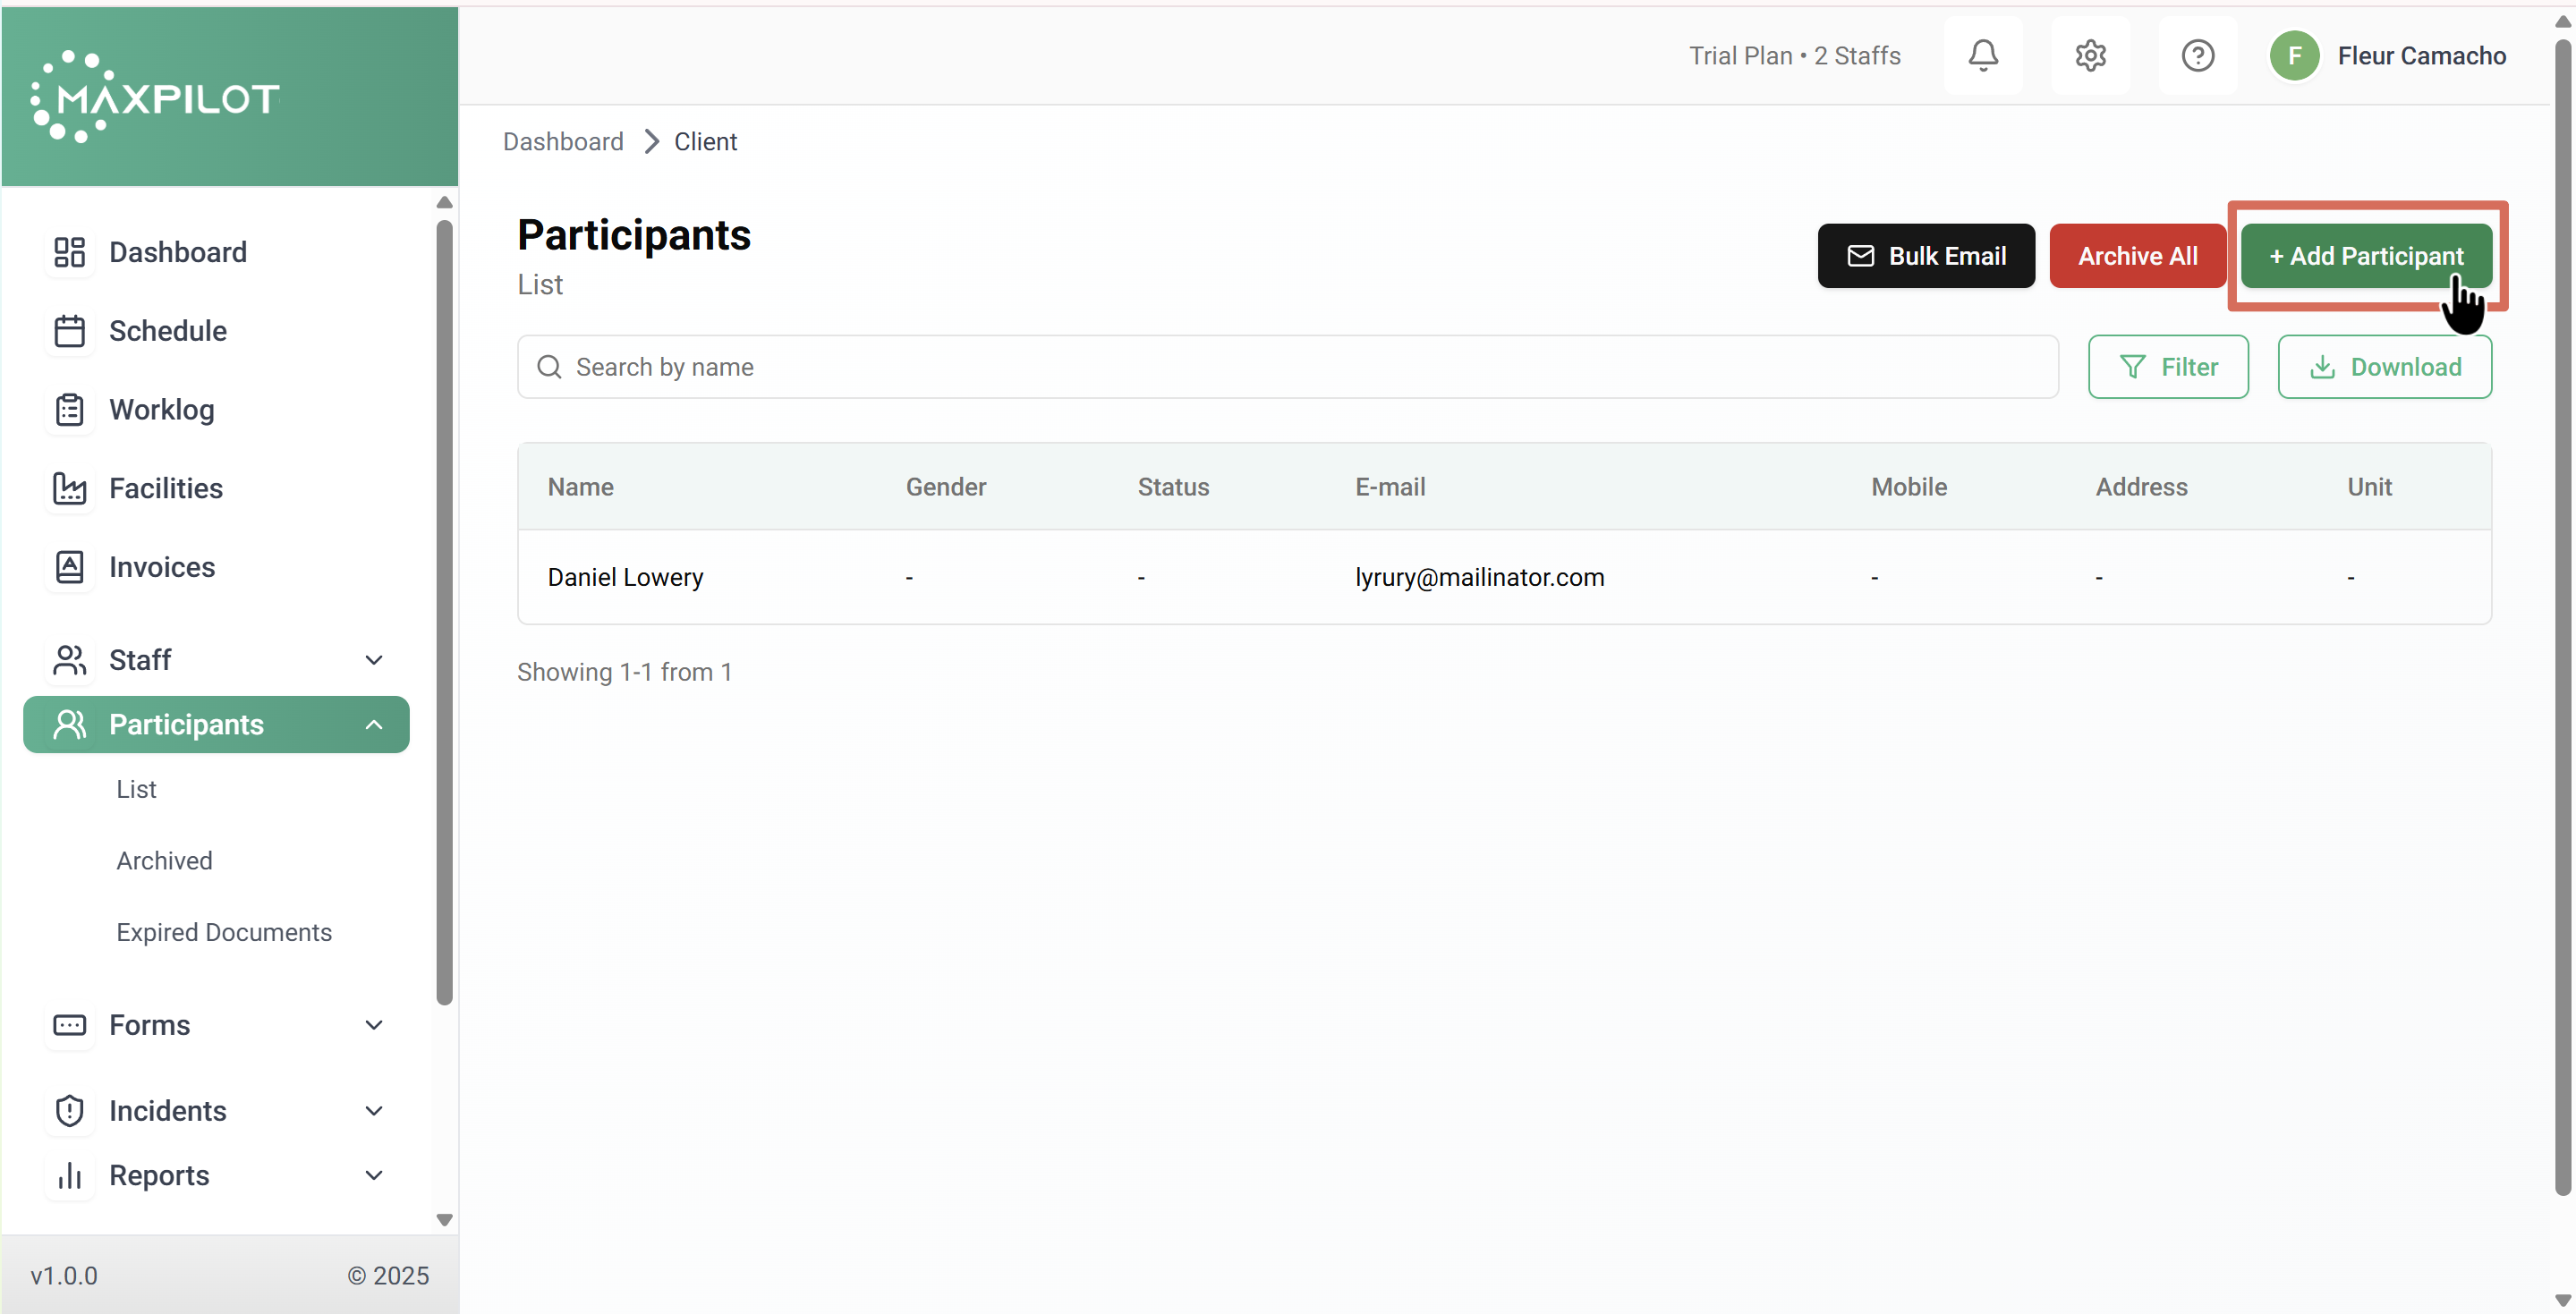The height and width of the screenshot is (1314, 2576).
Task: Expand the Staff sidebar menu
Action: coord(373,660)
